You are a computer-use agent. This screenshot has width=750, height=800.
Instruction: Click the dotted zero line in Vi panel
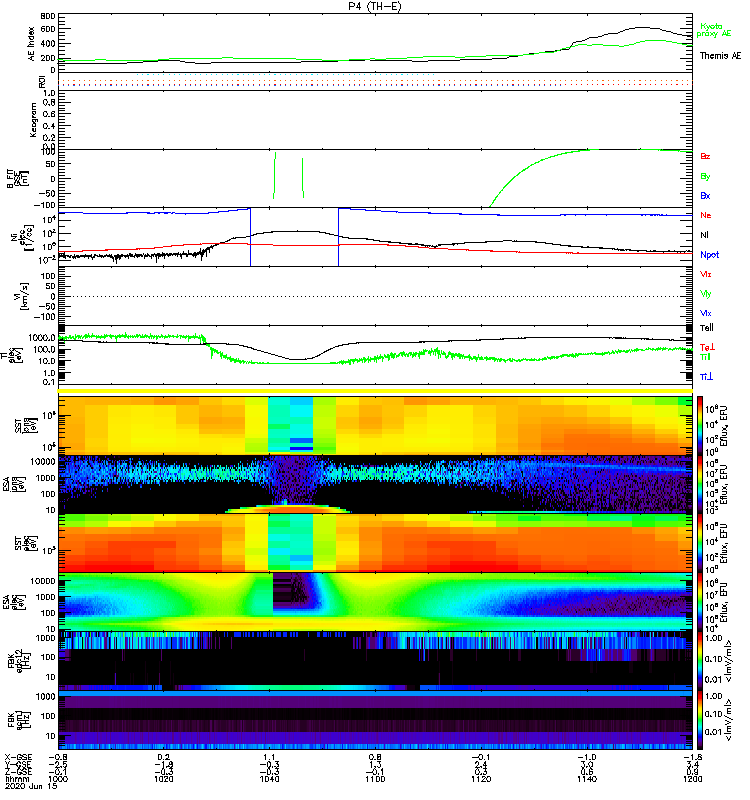click(375, 296)
